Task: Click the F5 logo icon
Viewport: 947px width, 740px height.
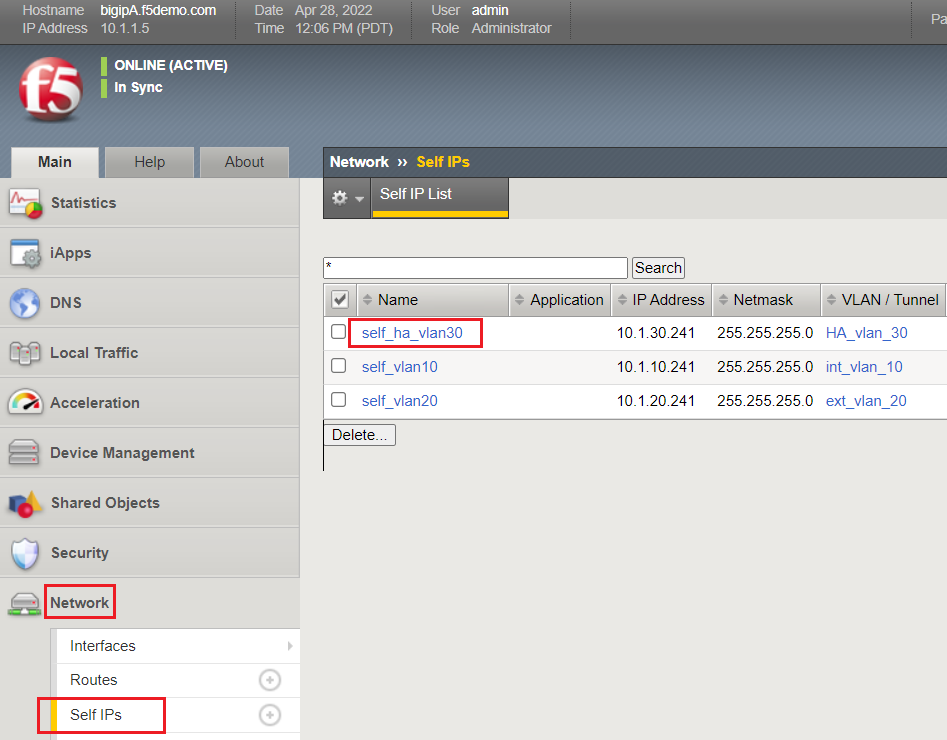Action: (x=51, y=88)
